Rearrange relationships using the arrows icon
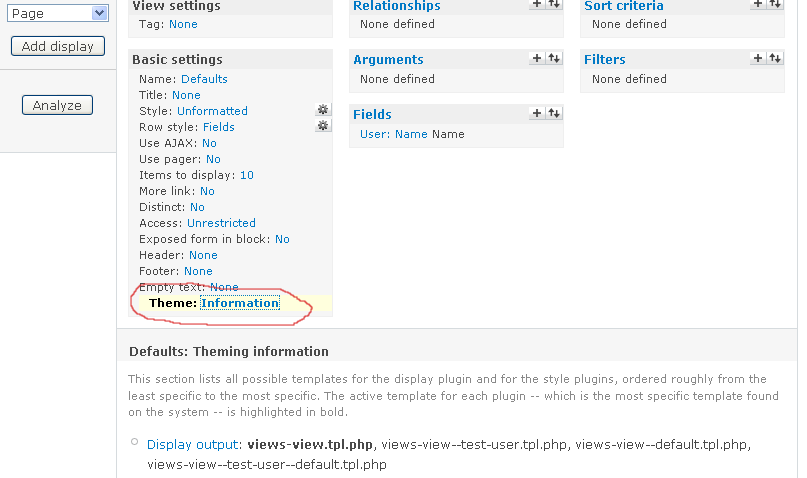Viewport: 807px width, 478px height. (553, 5)
